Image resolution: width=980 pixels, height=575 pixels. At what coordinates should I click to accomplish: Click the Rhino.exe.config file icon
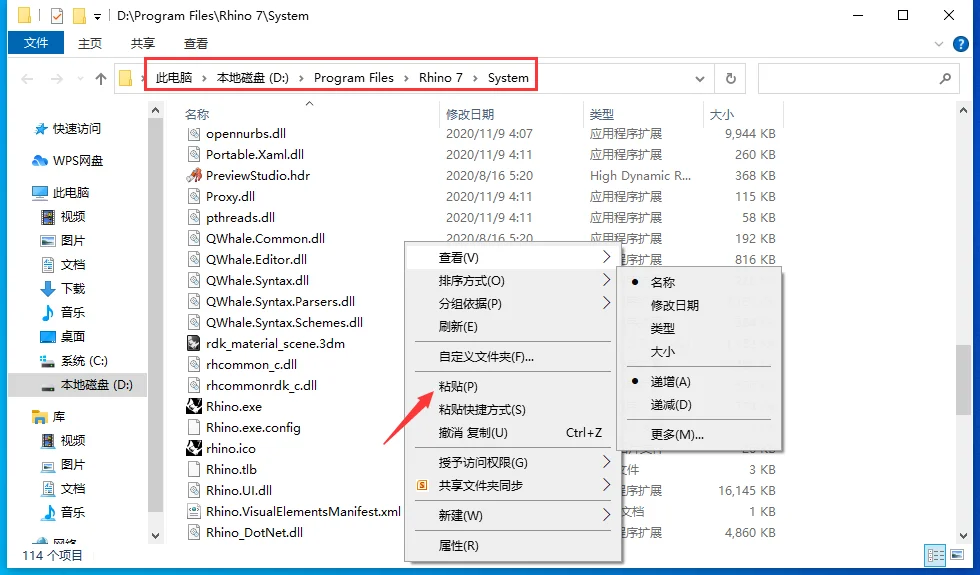194,428
